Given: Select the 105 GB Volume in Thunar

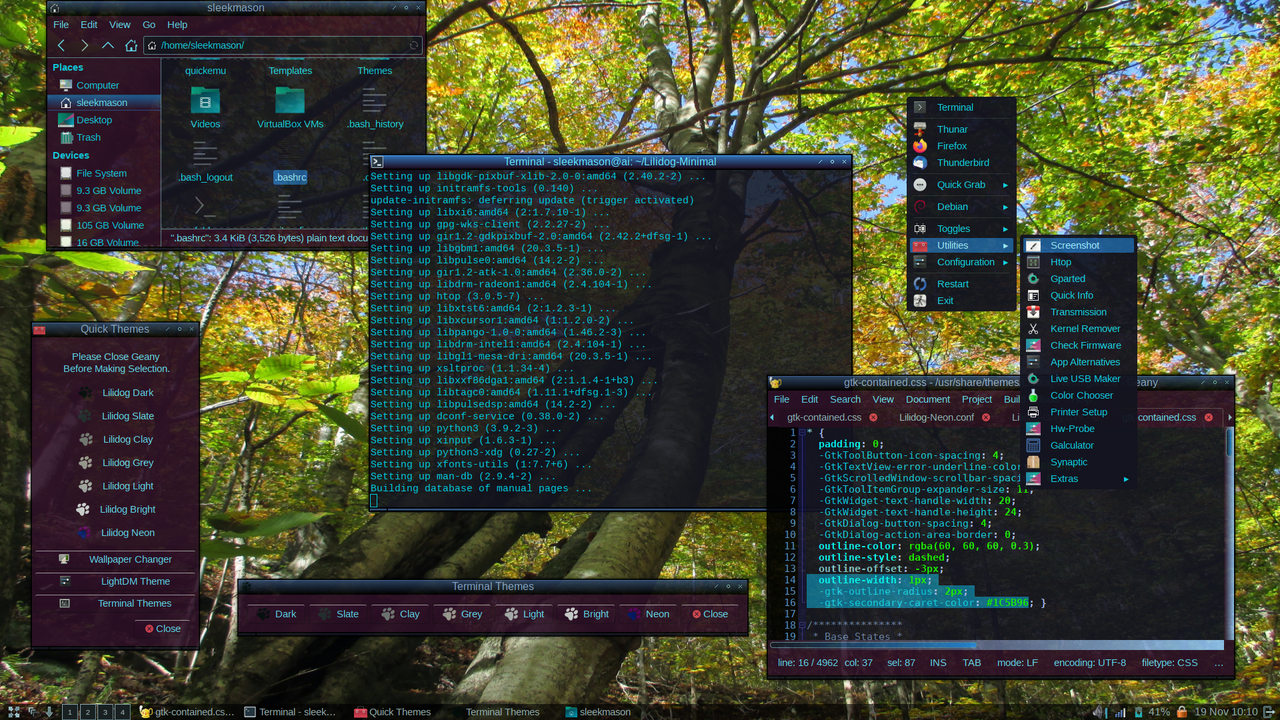Looking at the screenshot, I should point(104,225).
